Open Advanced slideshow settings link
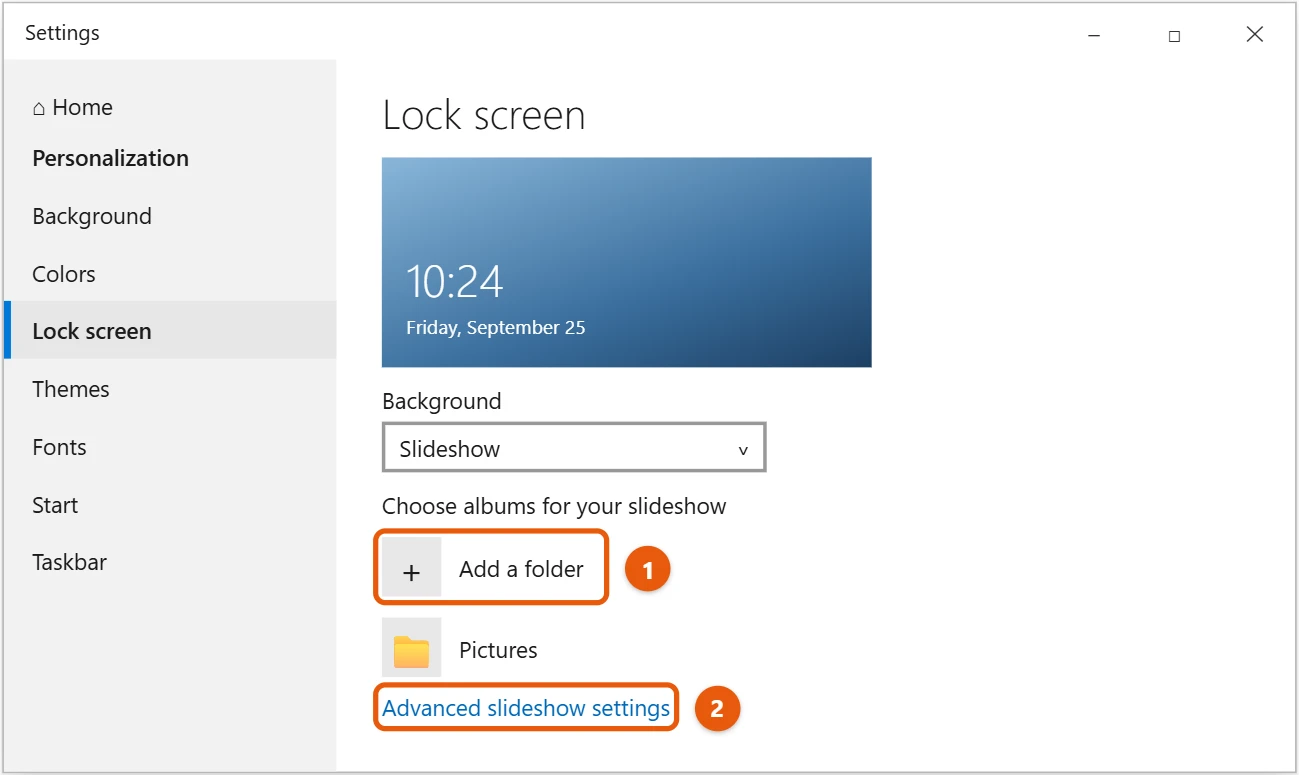Viewport: 1299px width, 775px height. [526, 708]
